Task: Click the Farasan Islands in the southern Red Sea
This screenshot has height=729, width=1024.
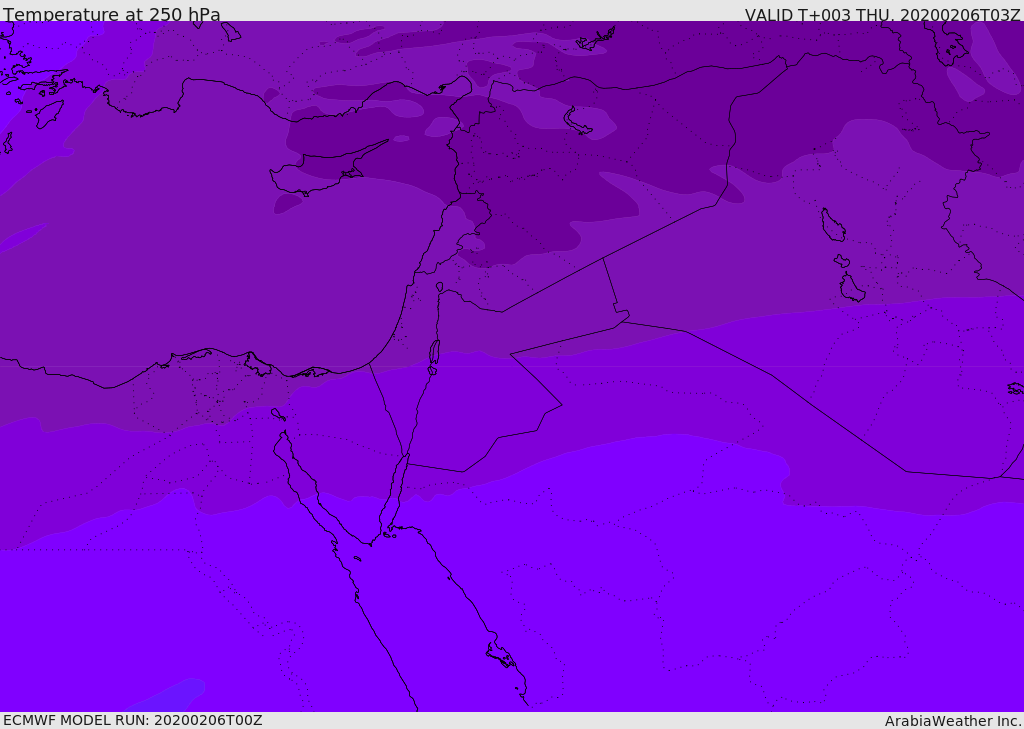Action: pos(500,655)
